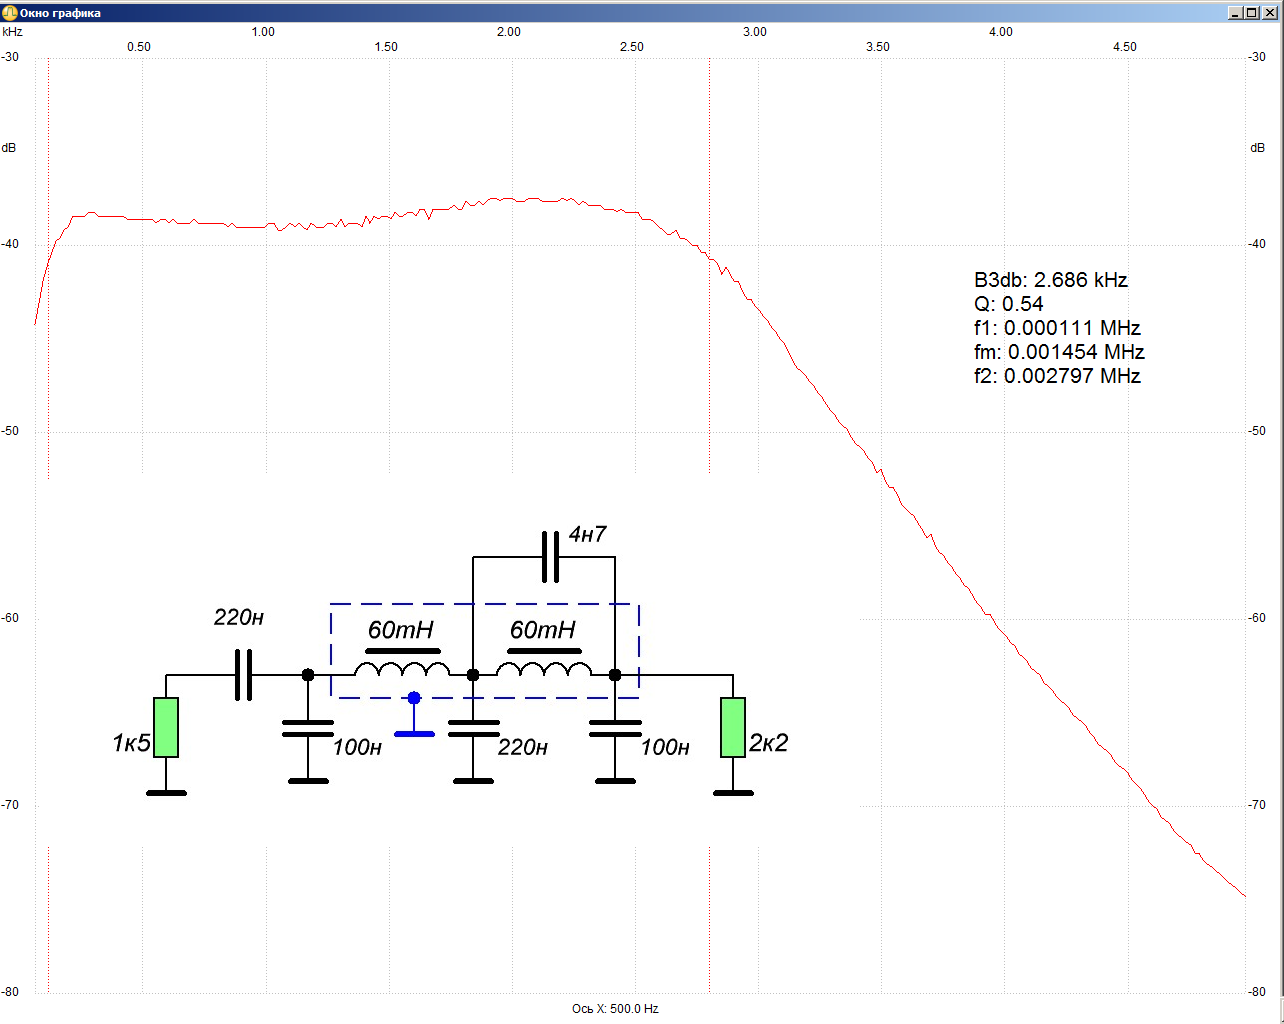This screenshot has width=1284, height=1024.
Task: Minimize the graph window
Action: pos(1236,13)
